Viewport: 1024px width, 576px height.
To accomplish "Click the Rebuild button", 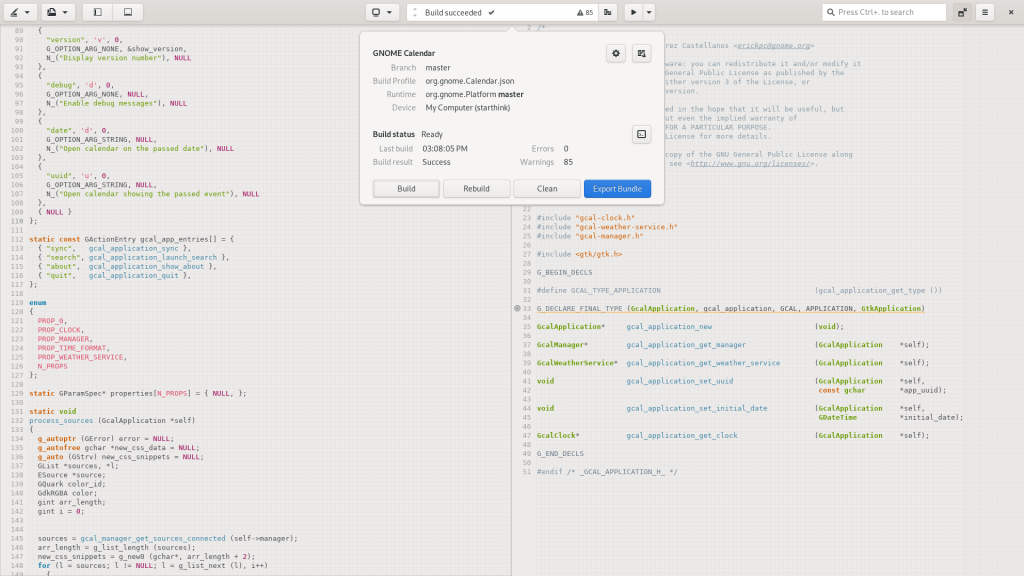I will click(x=476, y=189).
